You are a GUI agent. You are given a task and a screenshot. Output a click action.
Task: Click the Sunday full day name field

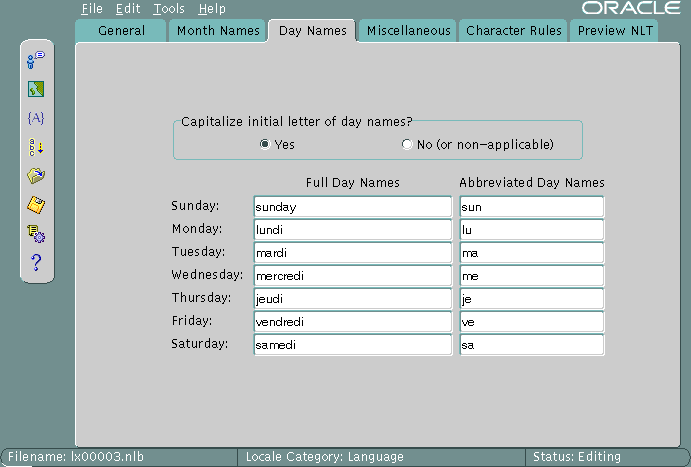[352, 207]
